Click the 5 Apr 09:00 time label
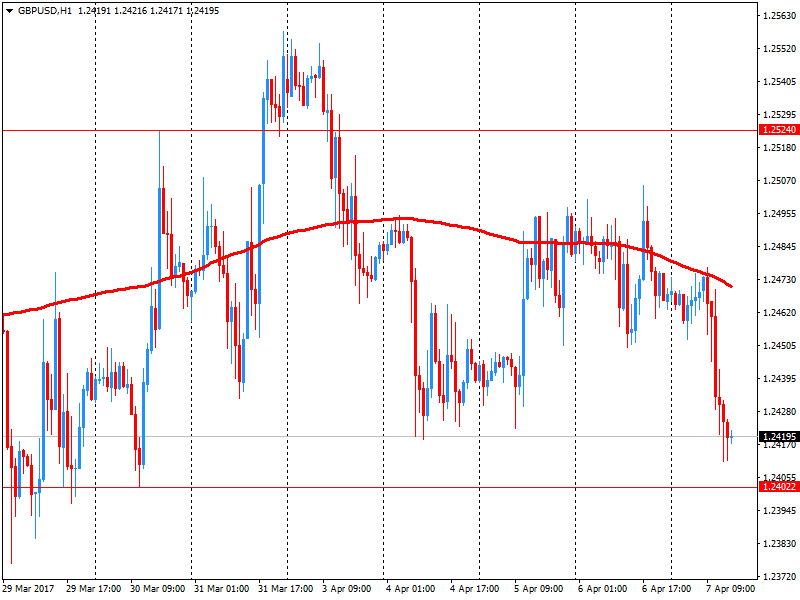The height and width of the screenshot is (600, 800). 538,589
